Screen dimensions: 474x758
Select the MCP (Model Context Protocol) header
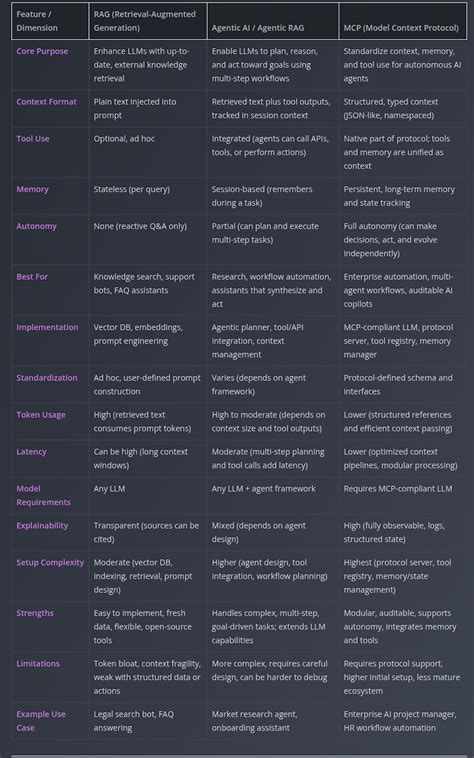401,28
